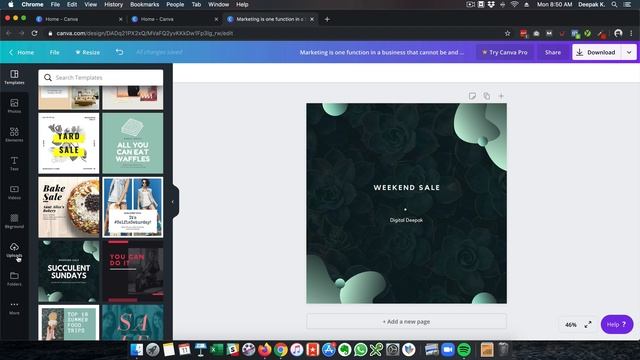This screenshot has height=360, width=640.
Task: Click the undo arrow in Canva toolbar
Action: pos(119,52)
